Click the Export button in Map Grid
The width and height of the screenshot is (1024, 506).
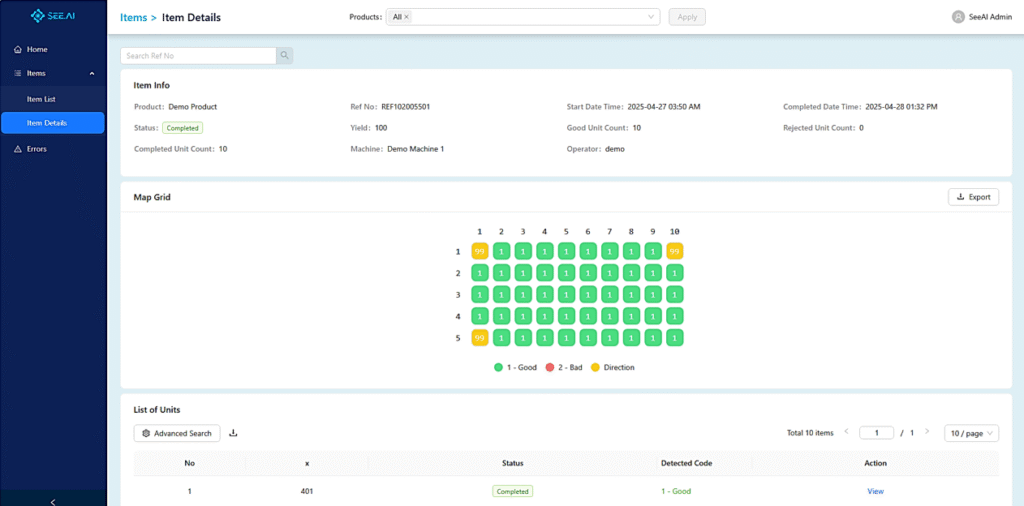click(x=973, y=197)
